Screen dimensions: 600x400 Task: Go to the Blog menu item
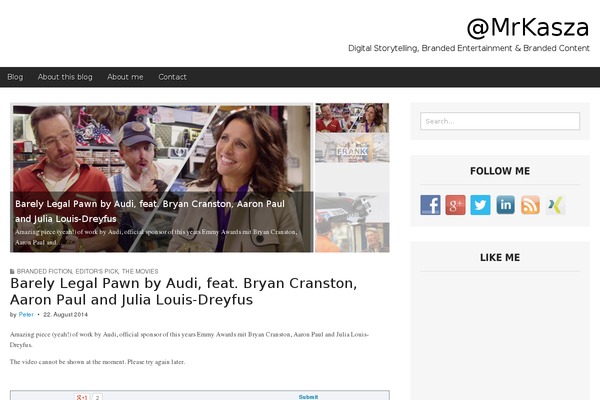pos(15,77)
